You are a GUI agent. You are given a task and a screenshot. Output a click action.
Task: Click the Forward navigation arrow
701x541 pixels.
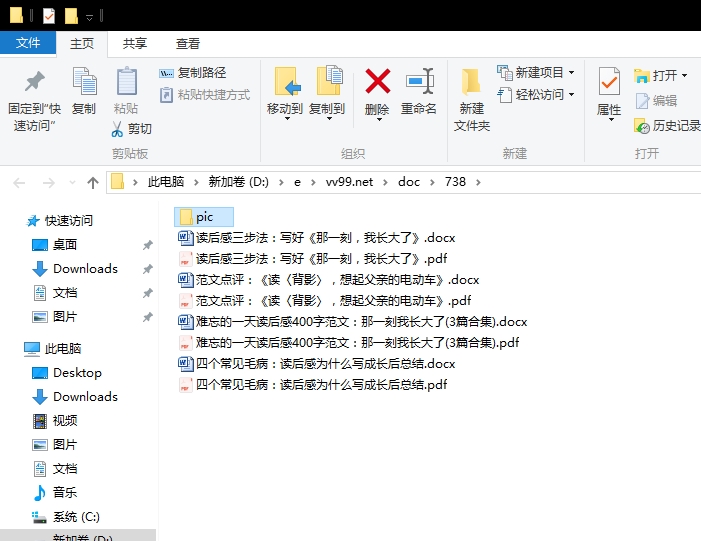(48, 182)
